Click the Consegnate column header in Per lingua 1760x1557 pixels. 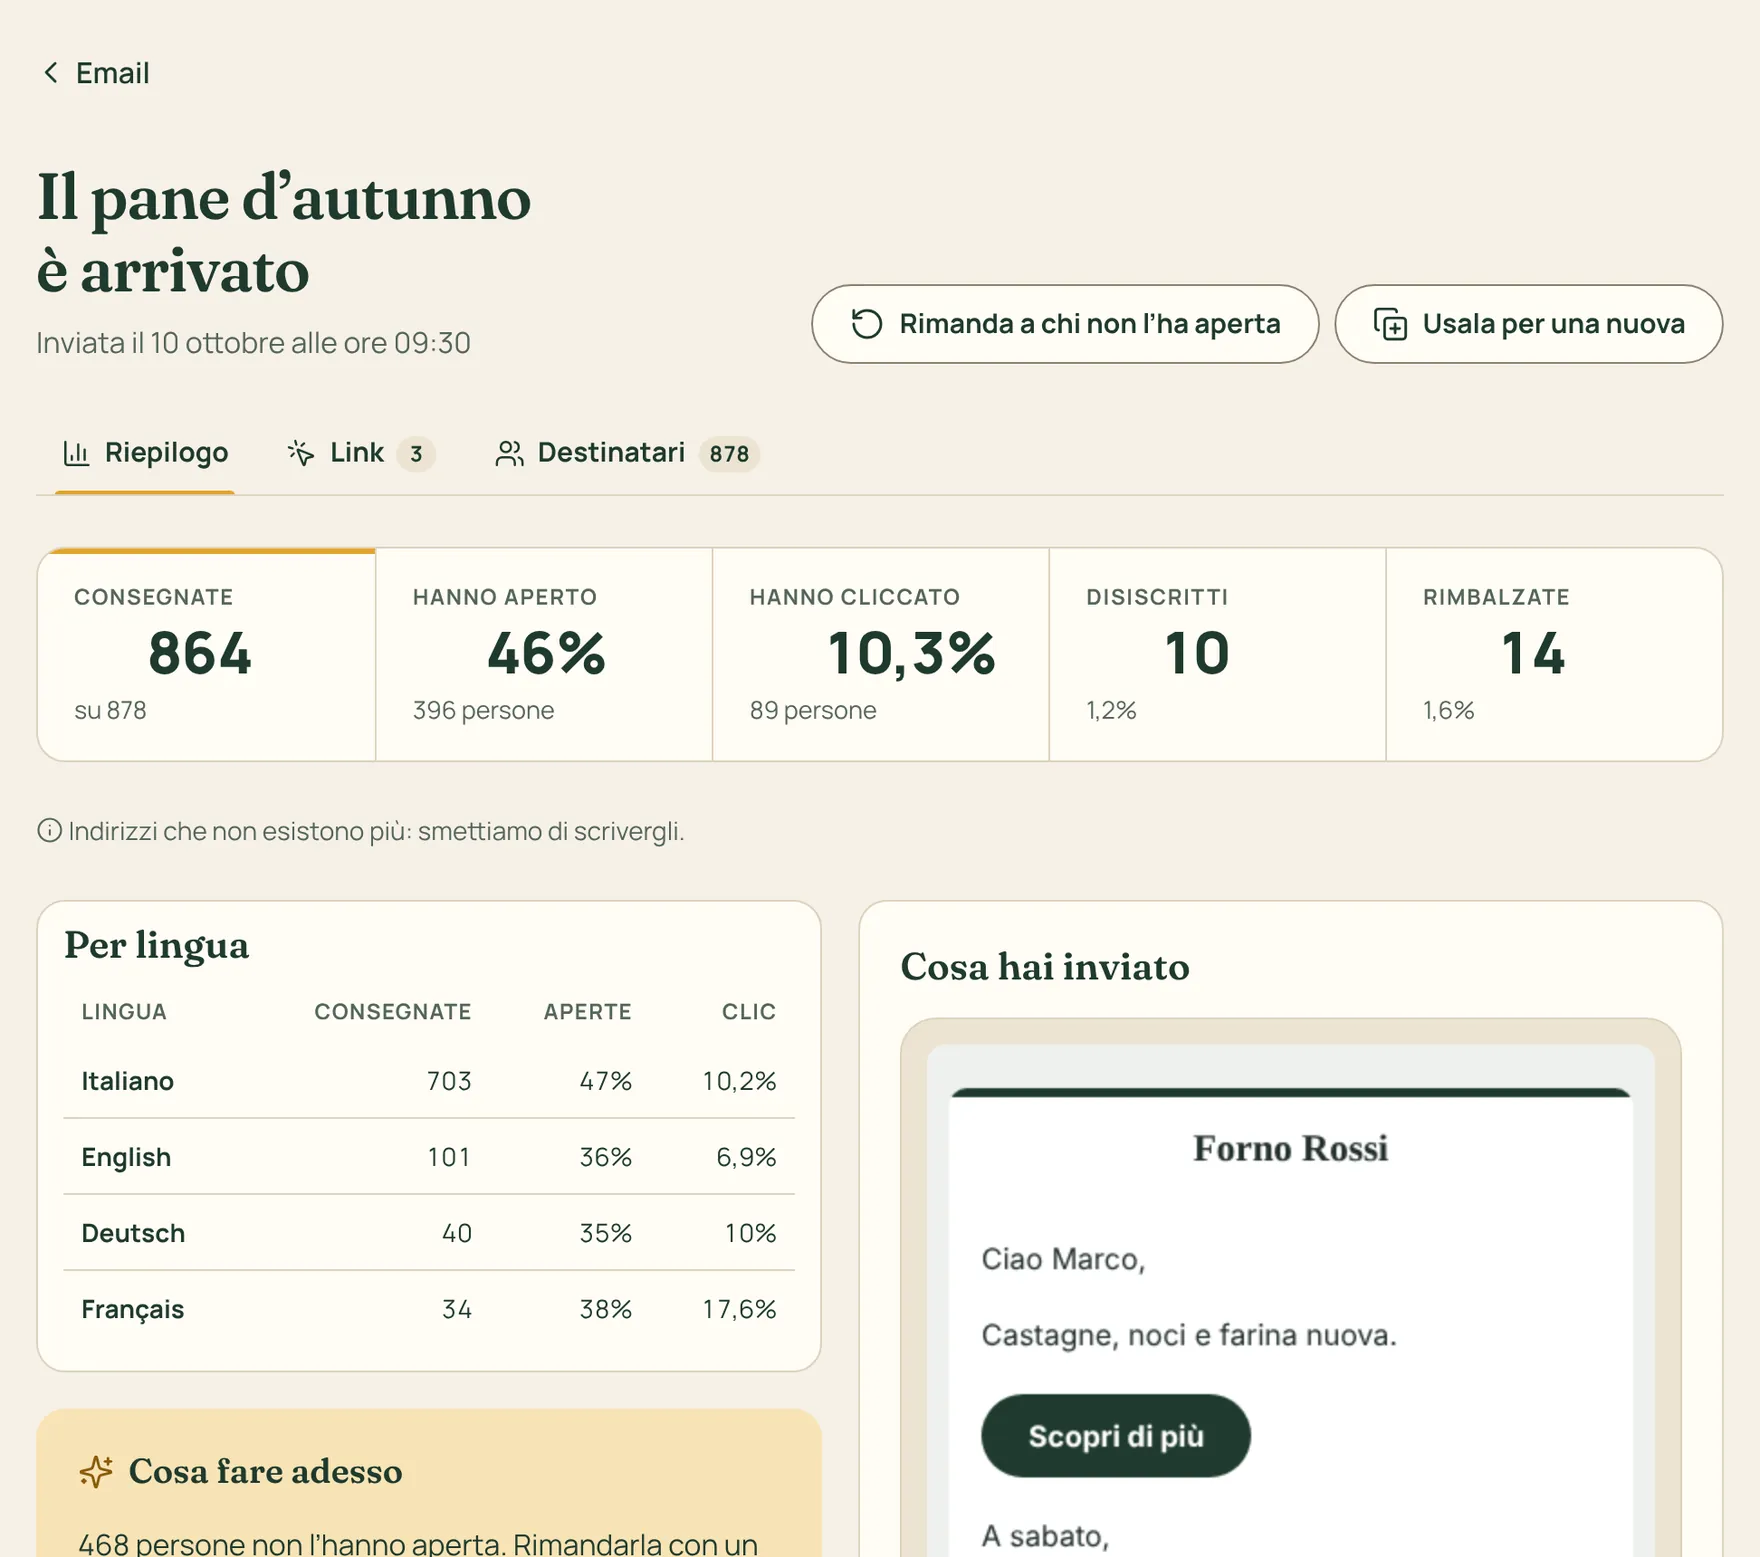pyautogui.click(x=393, y=1012)
